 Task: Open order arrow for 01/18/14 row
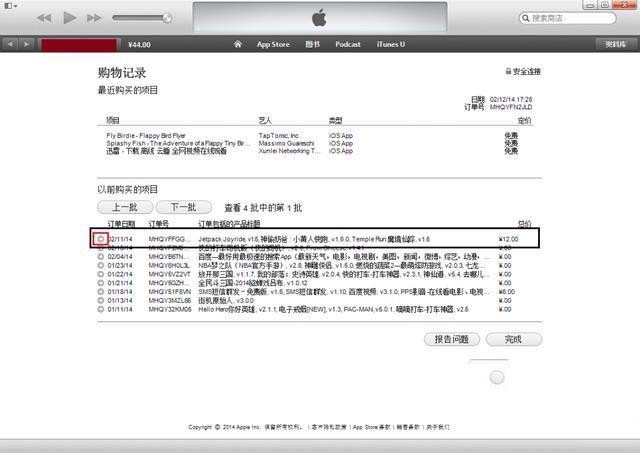(x=101, y=292)
